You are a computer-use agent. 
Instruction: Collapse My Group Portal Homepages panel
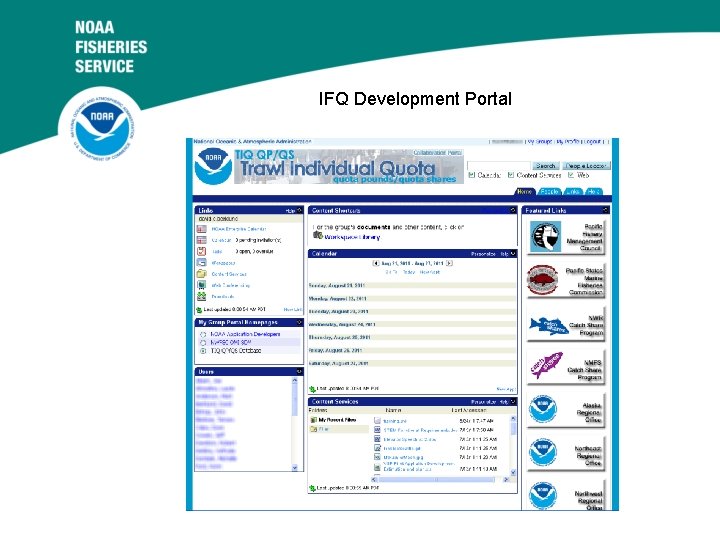(x=299, y=323)
